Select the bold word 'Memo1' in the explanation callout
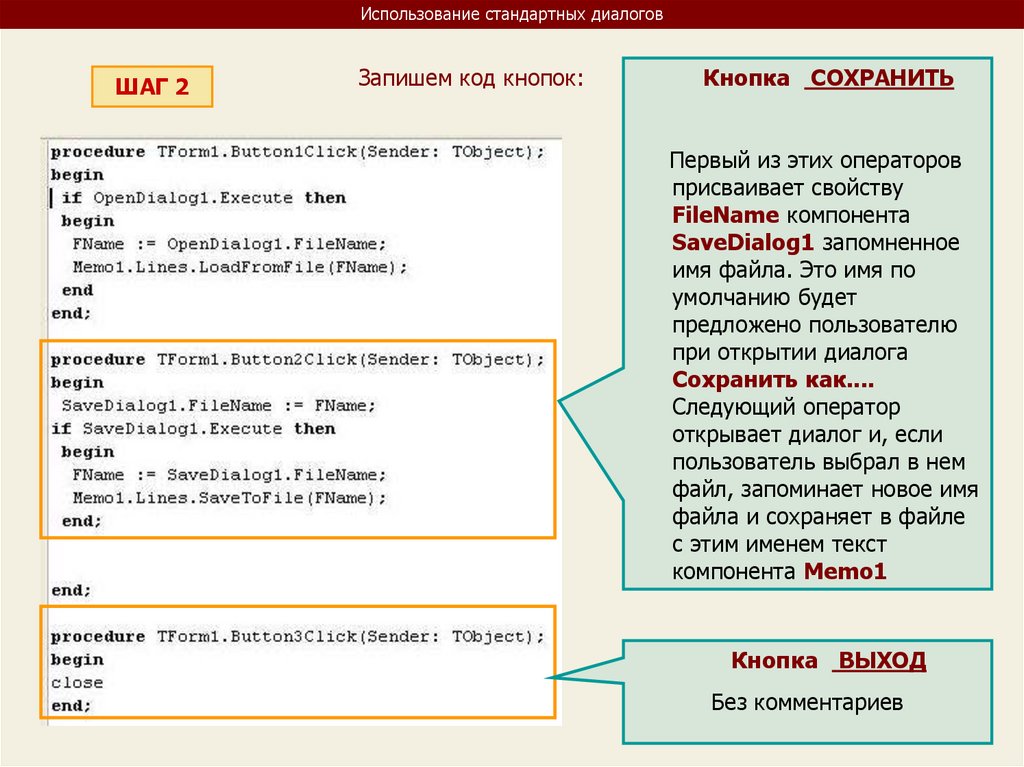This screenshot has width=1024, height=767. click(845, 572)
